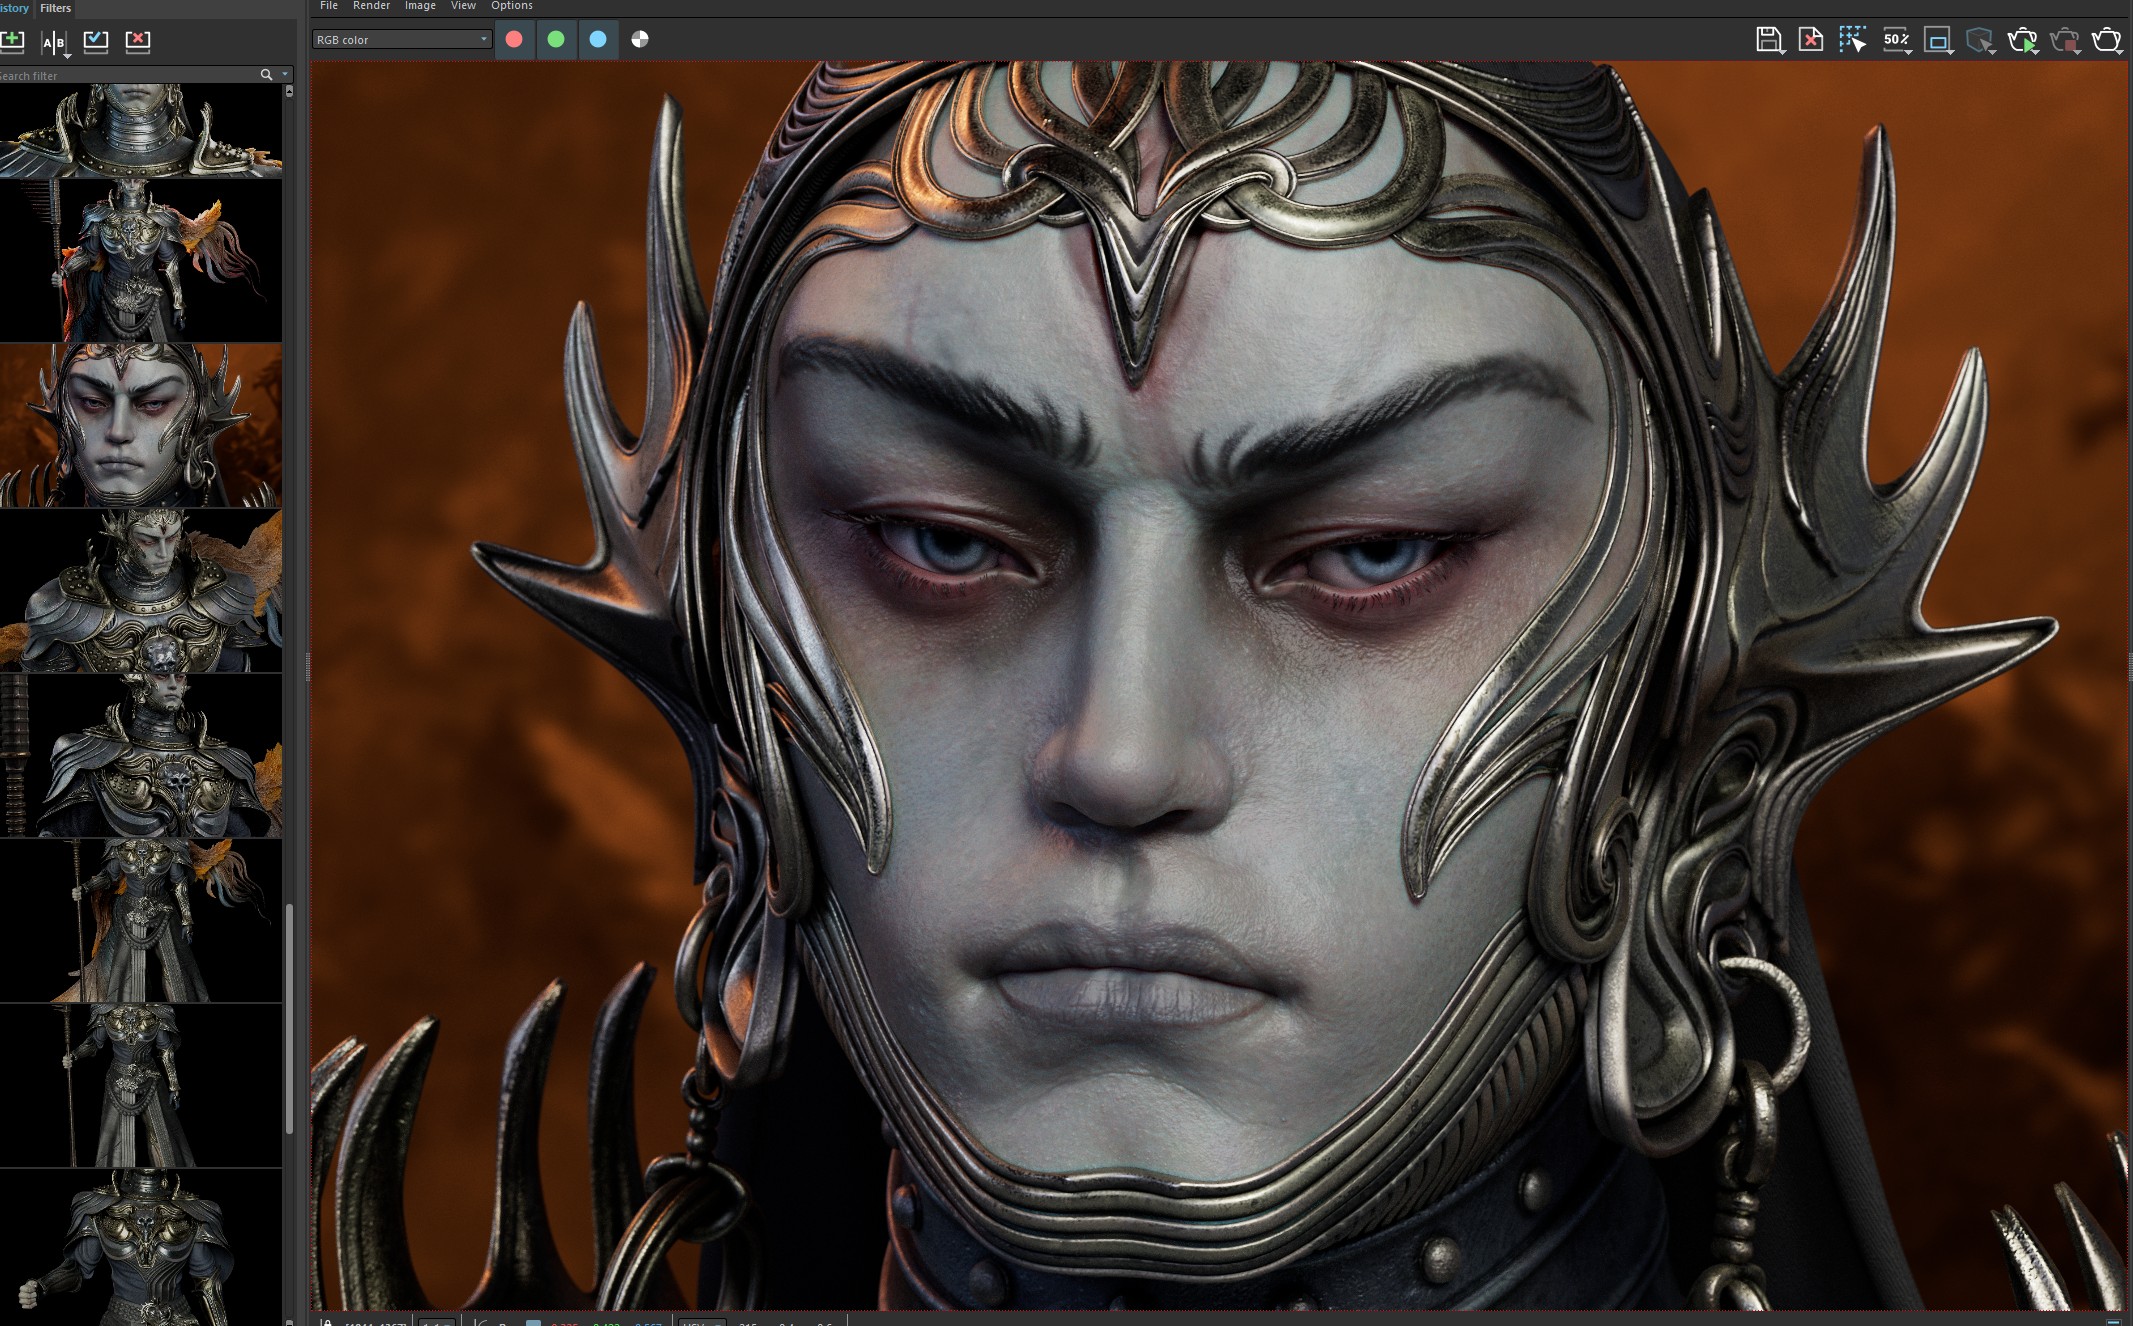The height and width of the screenshot is (1326, 2133).
Task: Click the clear image icon
Action: (1810, 40)
